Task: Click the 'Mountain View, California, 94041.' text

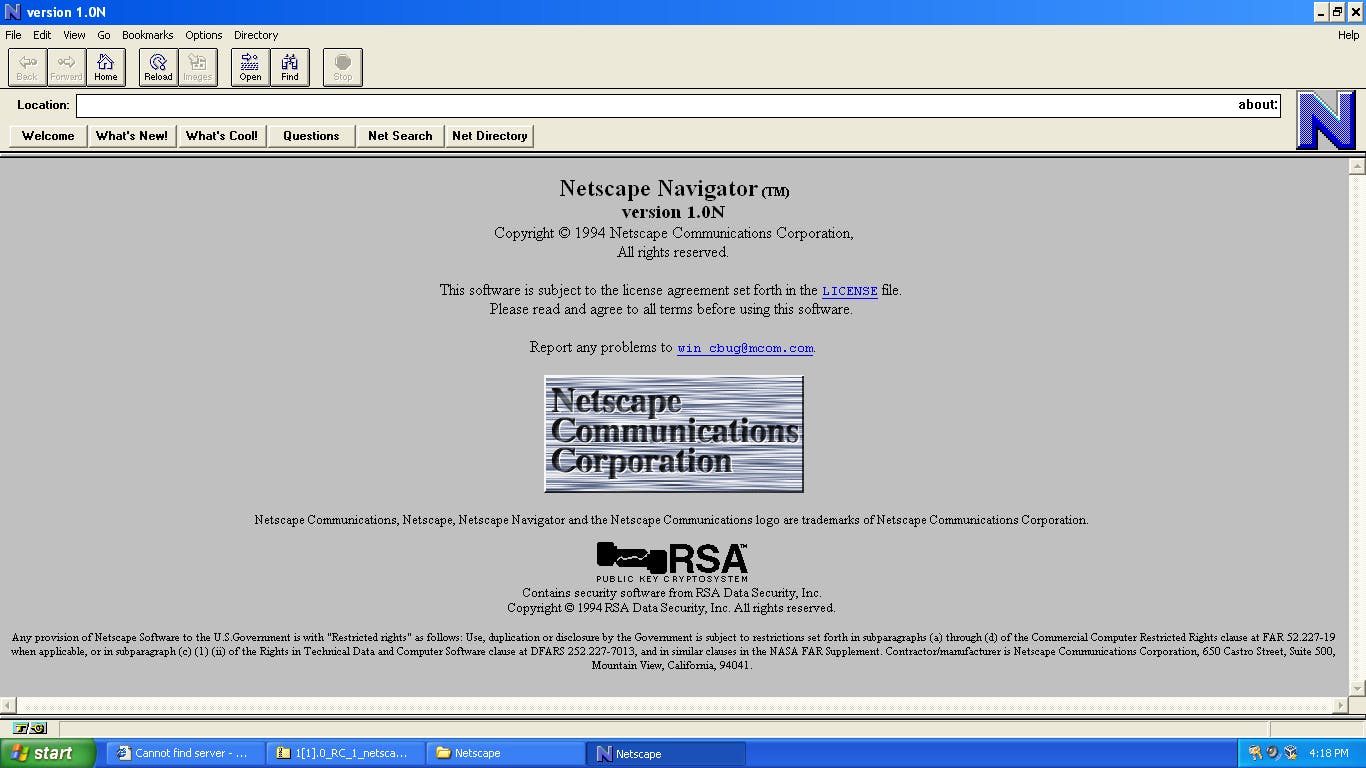Action: (672, 666)
